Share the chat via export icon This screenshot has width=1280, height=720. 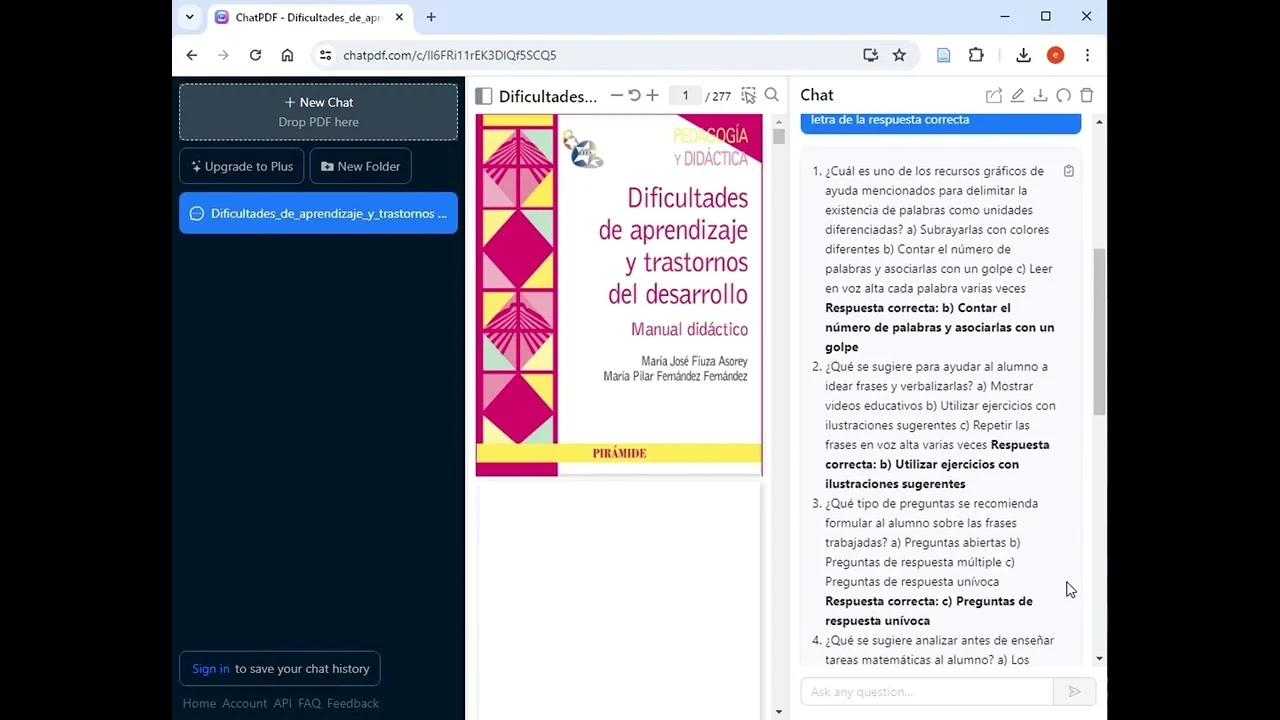tap(993, 96)
